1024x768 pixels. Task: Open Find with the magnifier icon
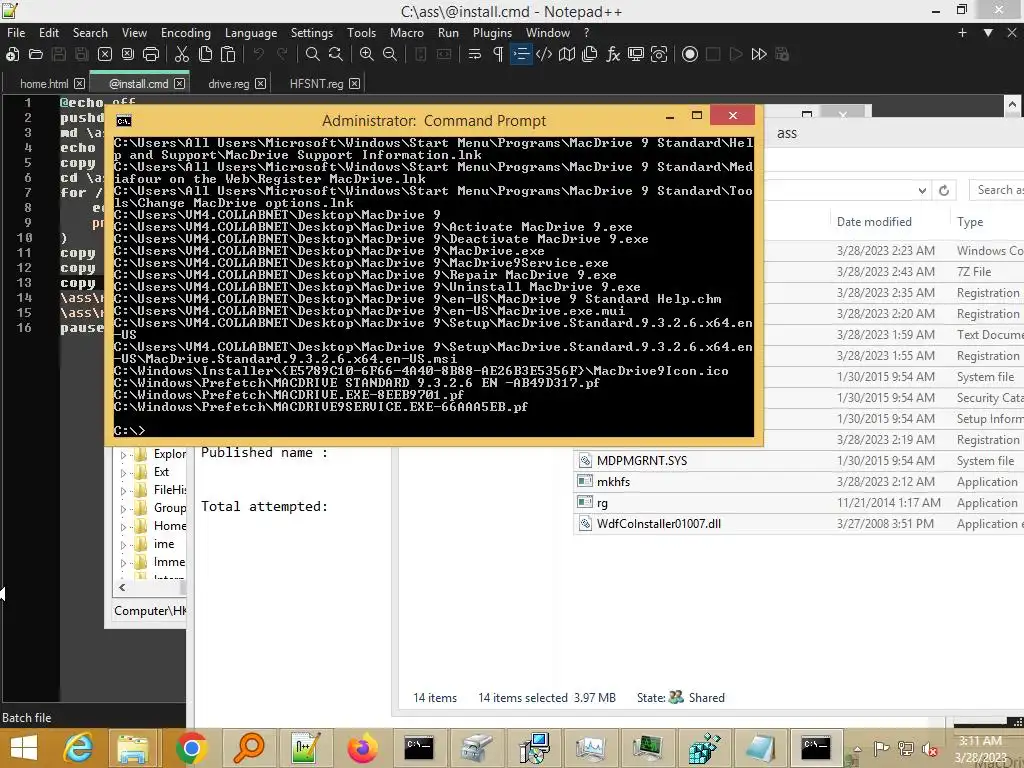click(313, 54)
